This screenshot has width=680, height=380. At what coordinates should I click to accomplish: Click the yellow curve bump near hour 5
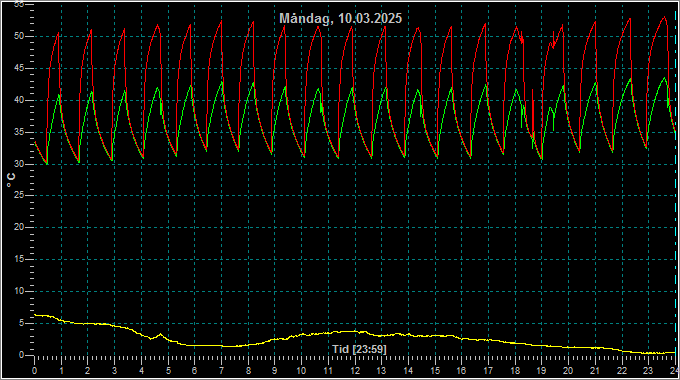pyautogui.click(x=160, y=334)
